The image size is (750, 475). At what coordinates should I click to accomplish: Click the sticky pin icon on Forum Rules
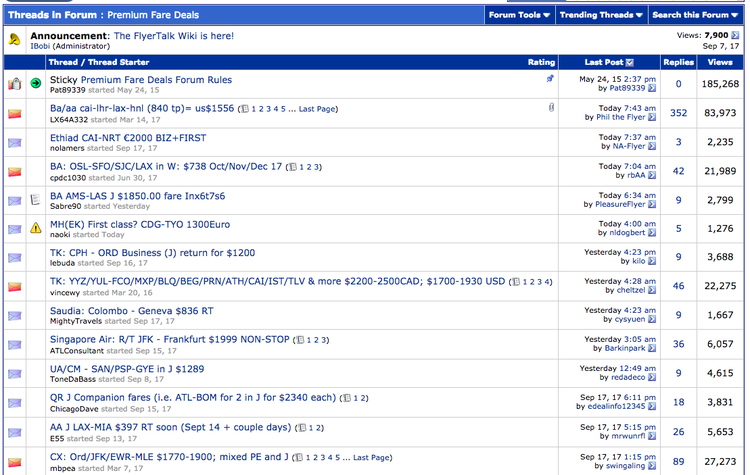click(x=550, y=78)
